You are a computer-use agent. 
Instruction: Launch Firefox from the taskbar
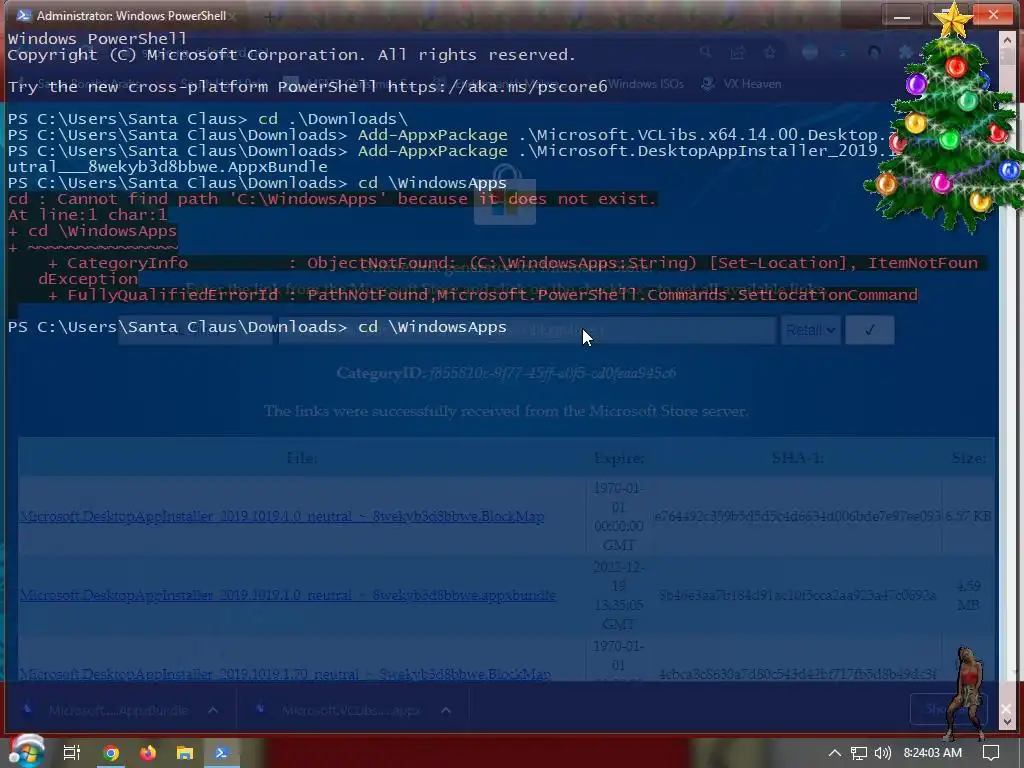[x=148, y=753]
